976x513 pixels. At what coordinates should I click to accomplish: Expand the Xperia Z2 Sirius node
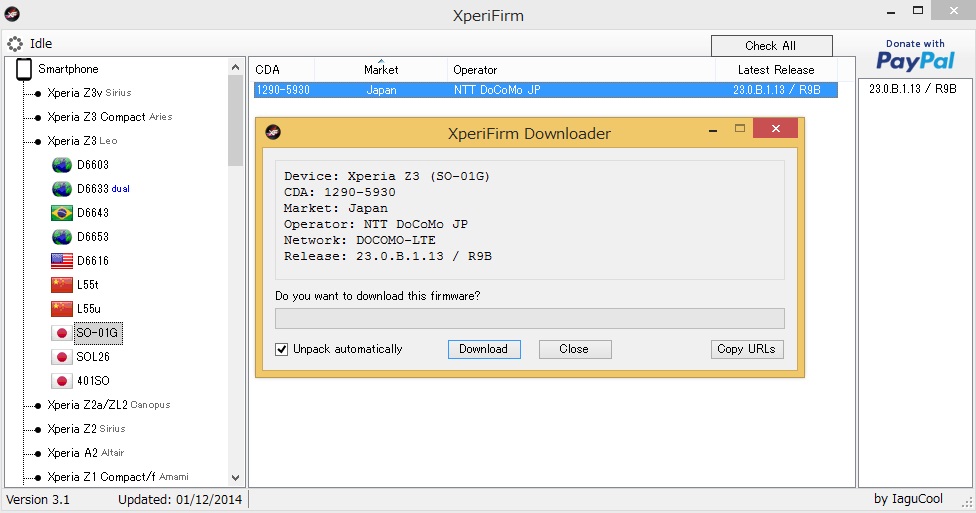(x=37, y=430)
